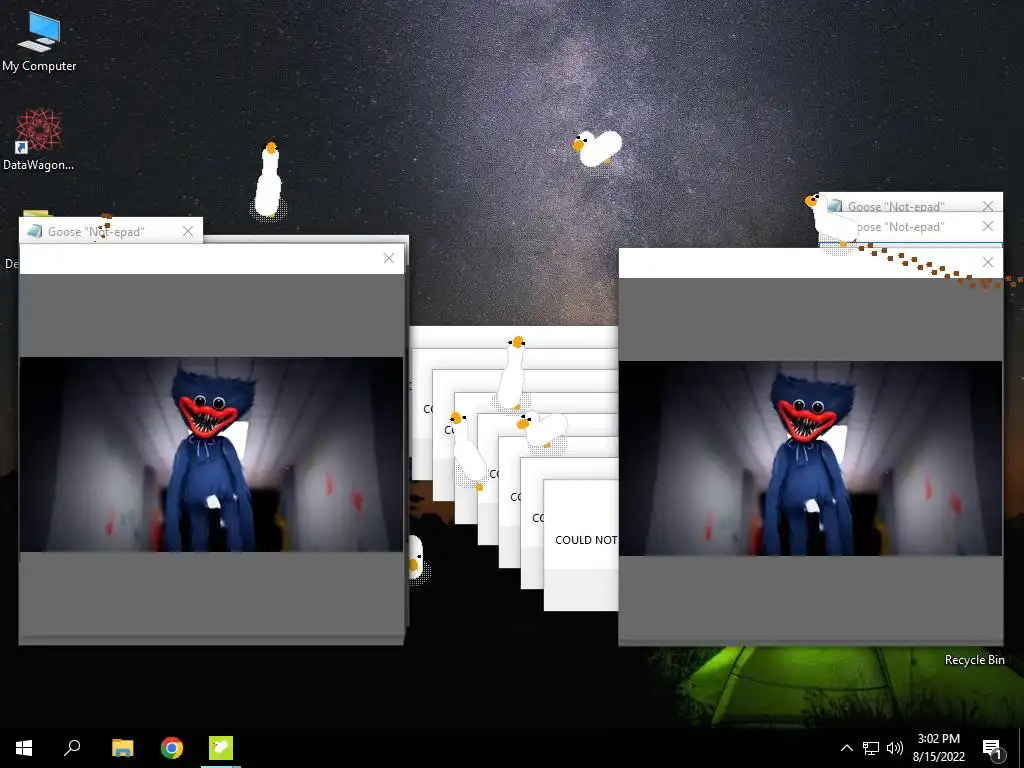Open the clock showing 3:02 PM
The height and width of the screenshot is (768, 1024).
click(938, 748)
